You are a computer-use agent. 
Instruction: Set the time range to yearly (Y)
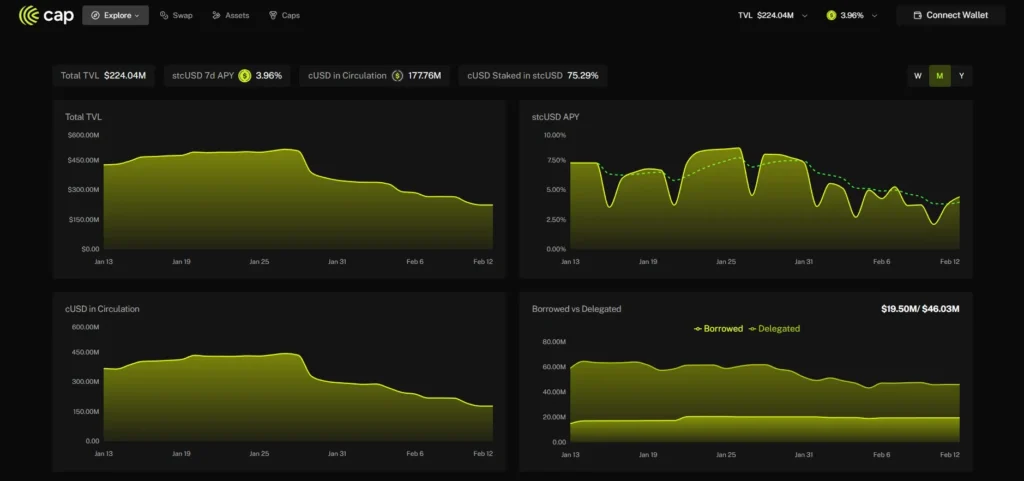coord(961,76)
